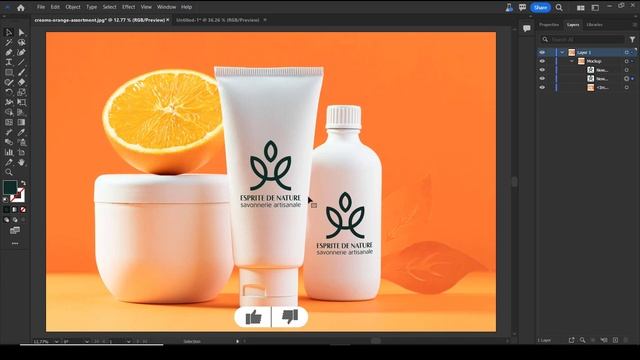Select the Free Transform tool

(x=21, y=102)
